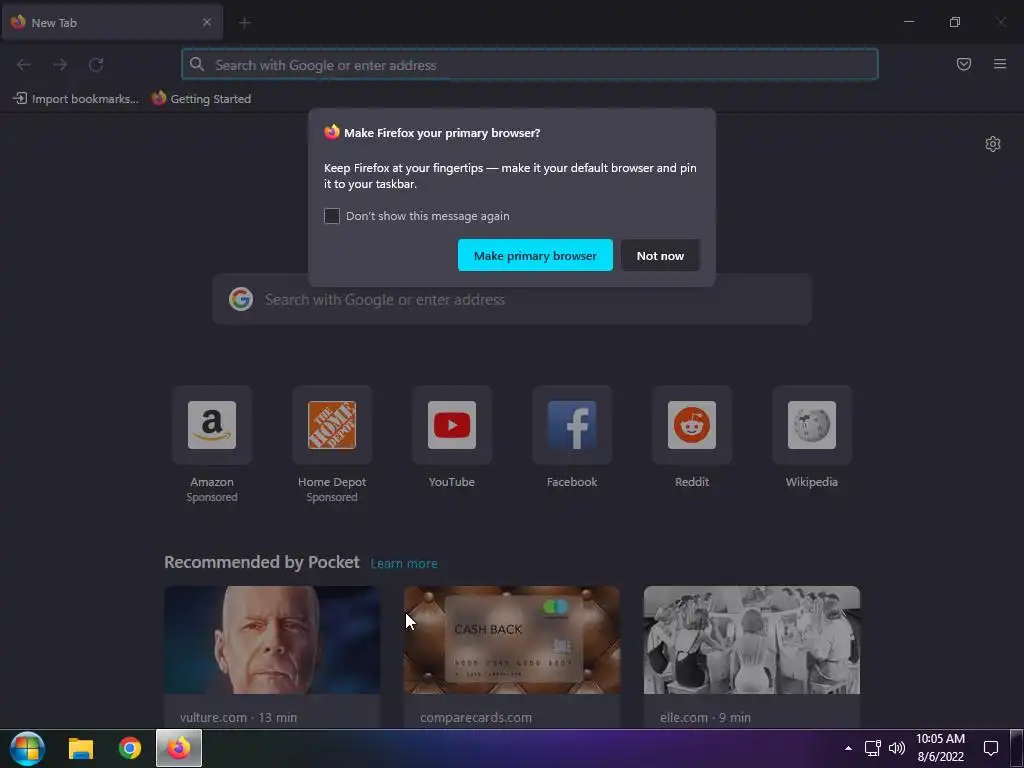Click Make primary browser button
The height and width of the screenshot is (768, 1024).
535,255
